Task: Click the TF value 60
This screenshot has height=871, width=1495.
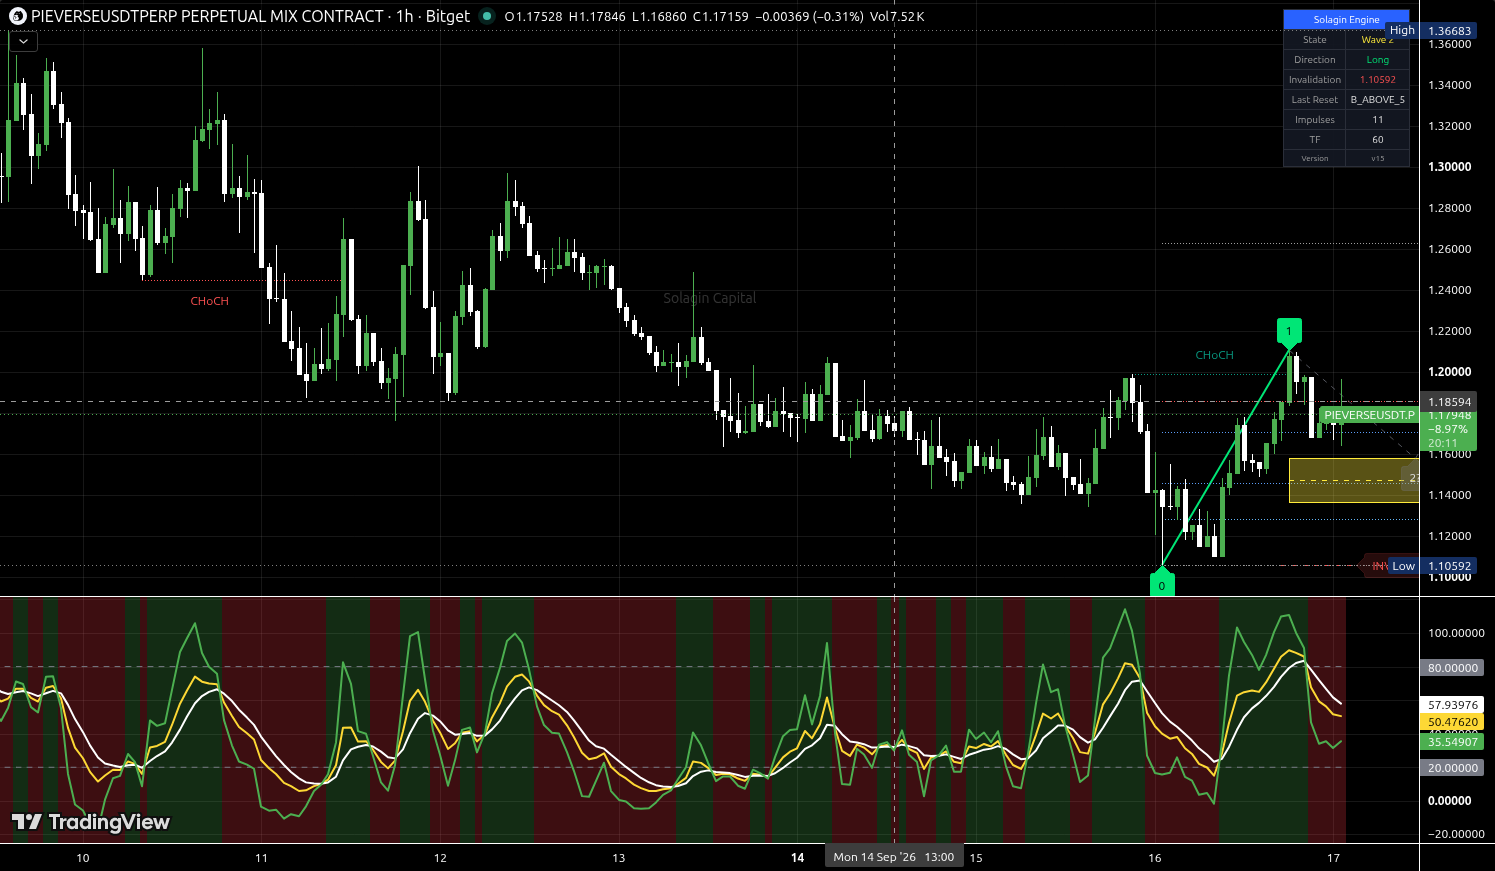Action: (x=1377, y=140)
